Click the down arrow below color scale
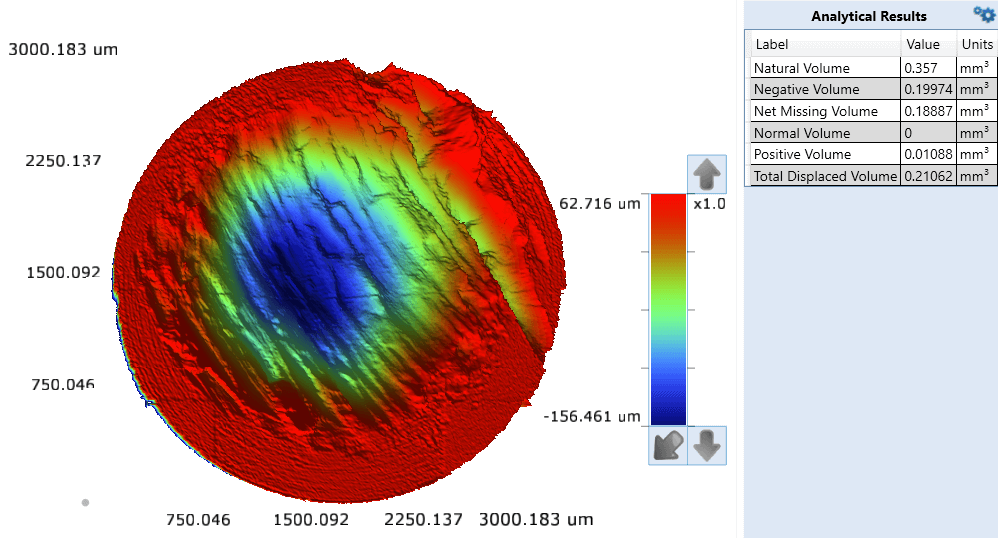Viewport: 998px width, 538px height. [x=707, y=446]
